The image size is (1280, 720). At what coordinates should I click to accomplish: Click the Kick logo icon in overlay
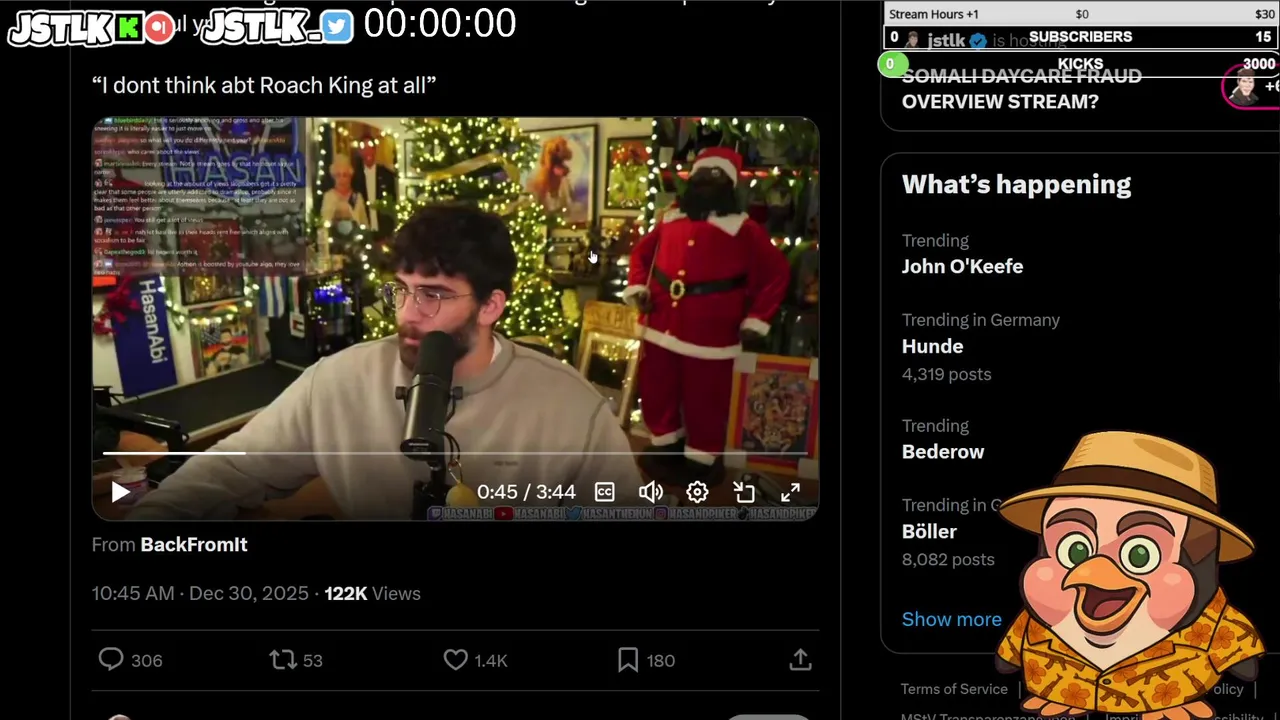tap(128, 28)
